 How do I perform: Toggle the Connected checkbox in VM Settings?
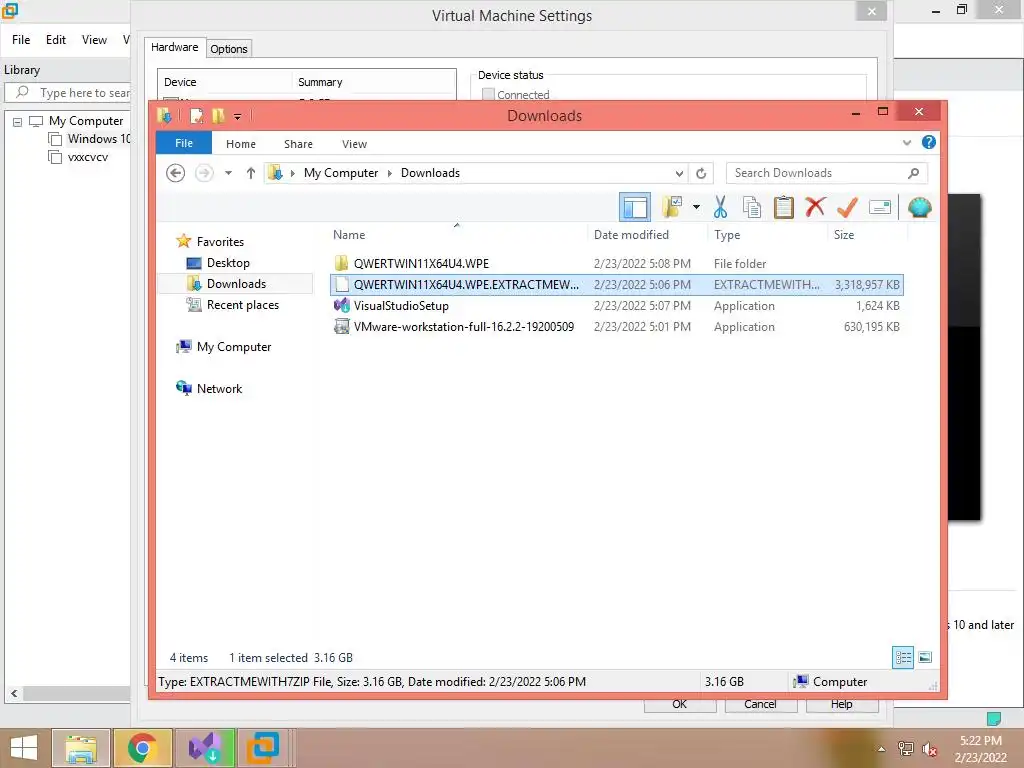(x=488, y=95)
